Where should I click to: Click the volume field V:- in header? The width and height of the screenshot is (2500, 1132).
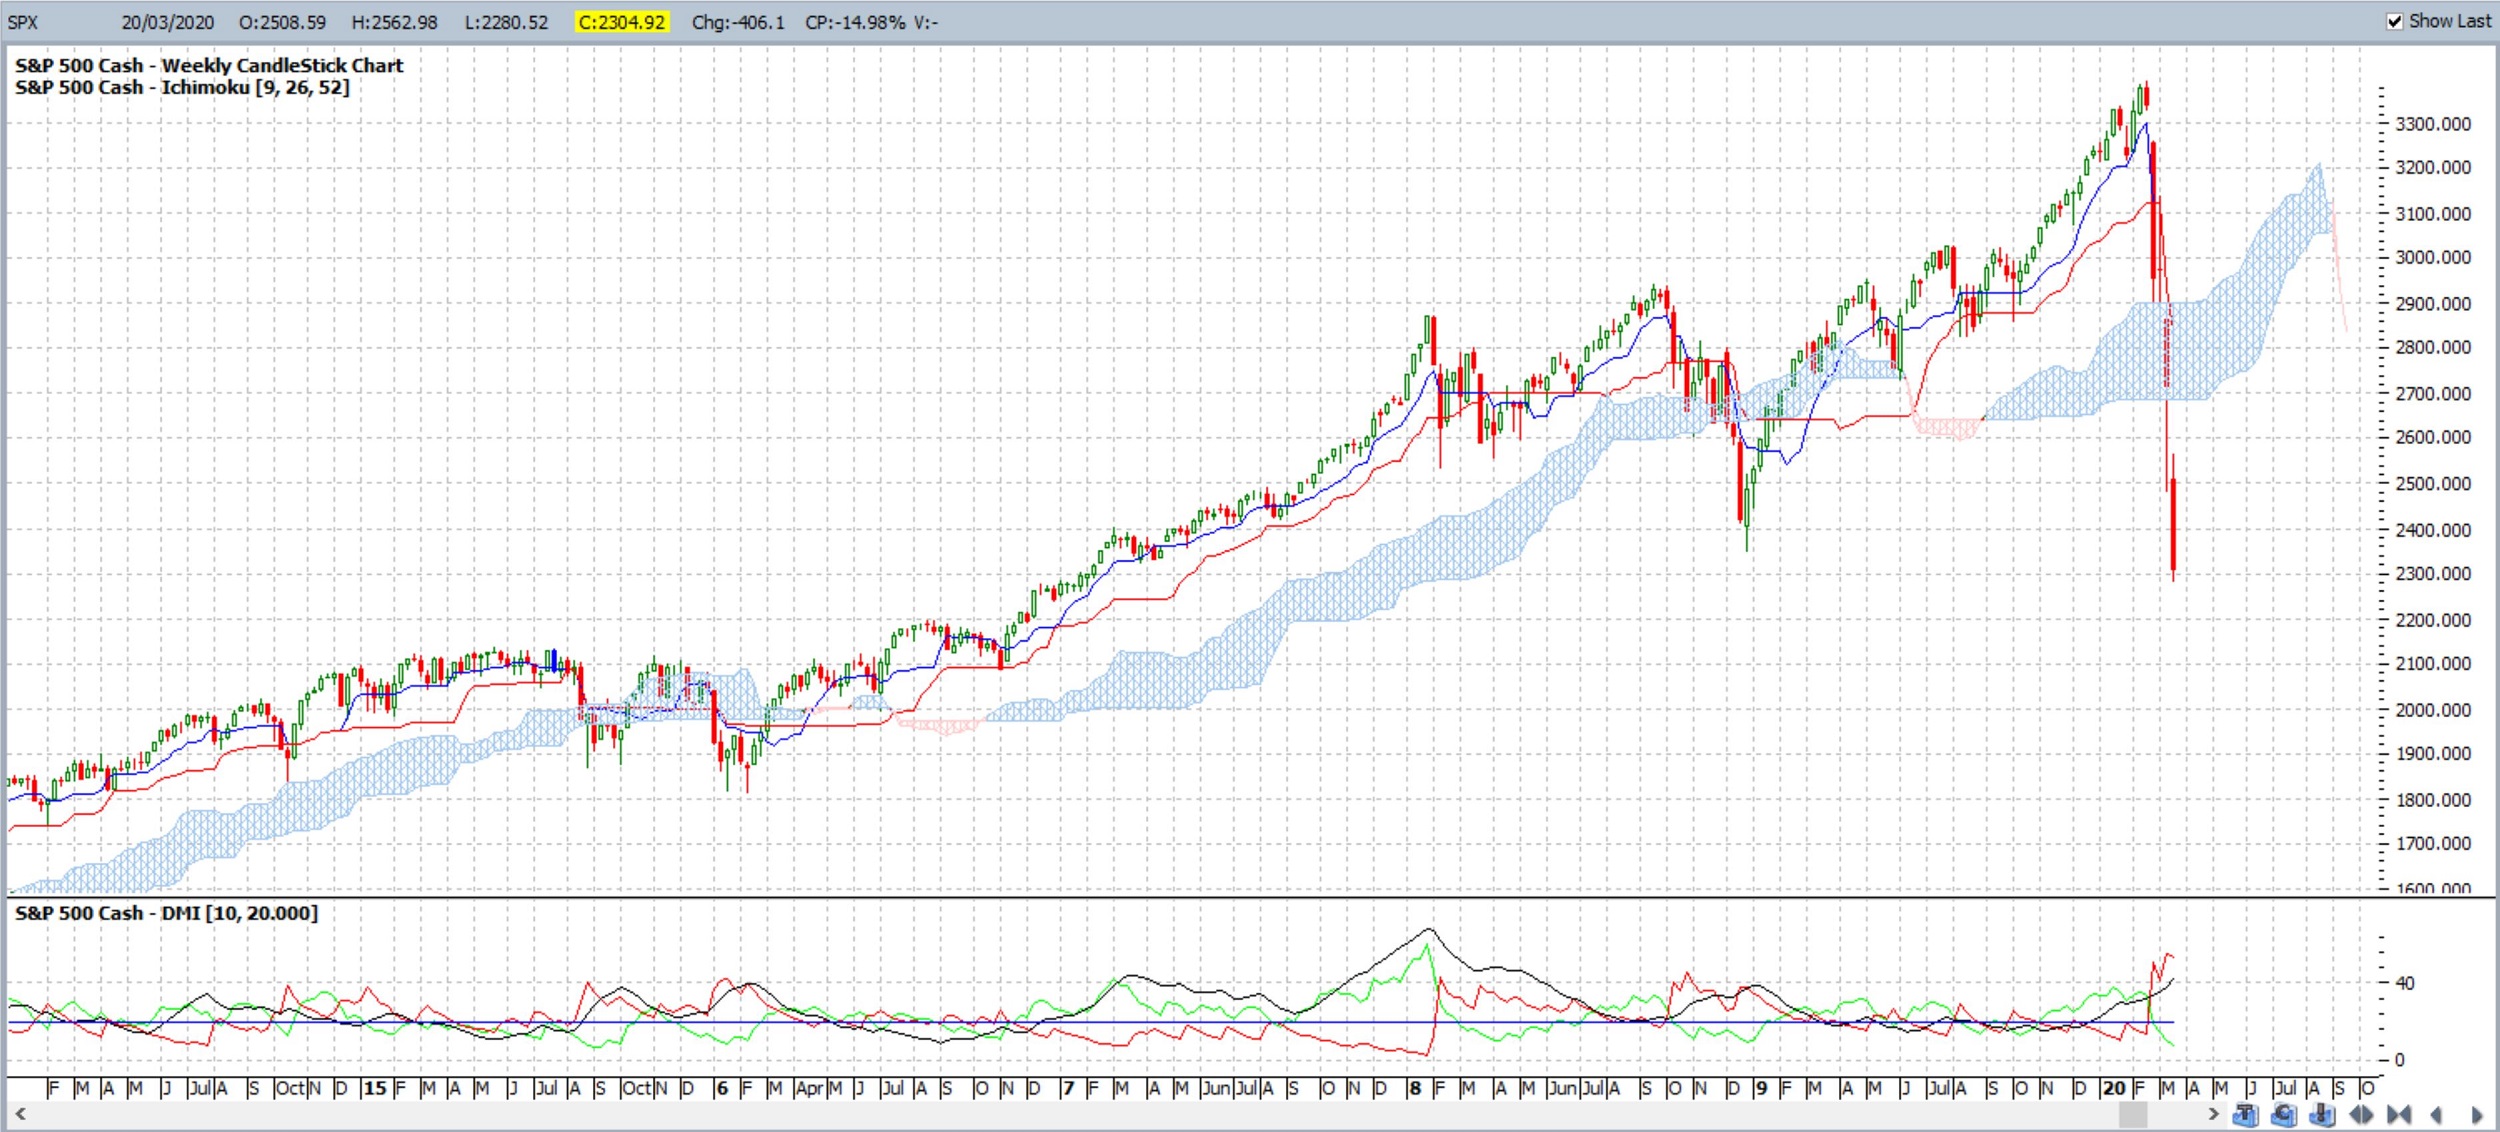(x=926, y=22)
